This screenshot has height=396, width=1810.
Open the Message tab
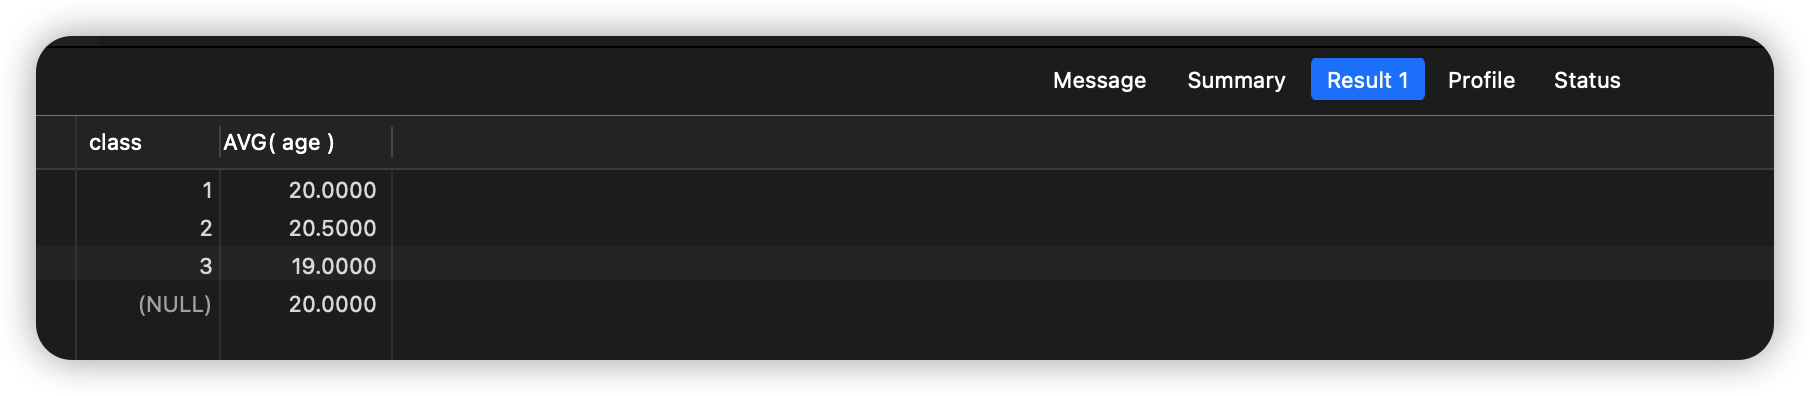tap(1099, 80)
